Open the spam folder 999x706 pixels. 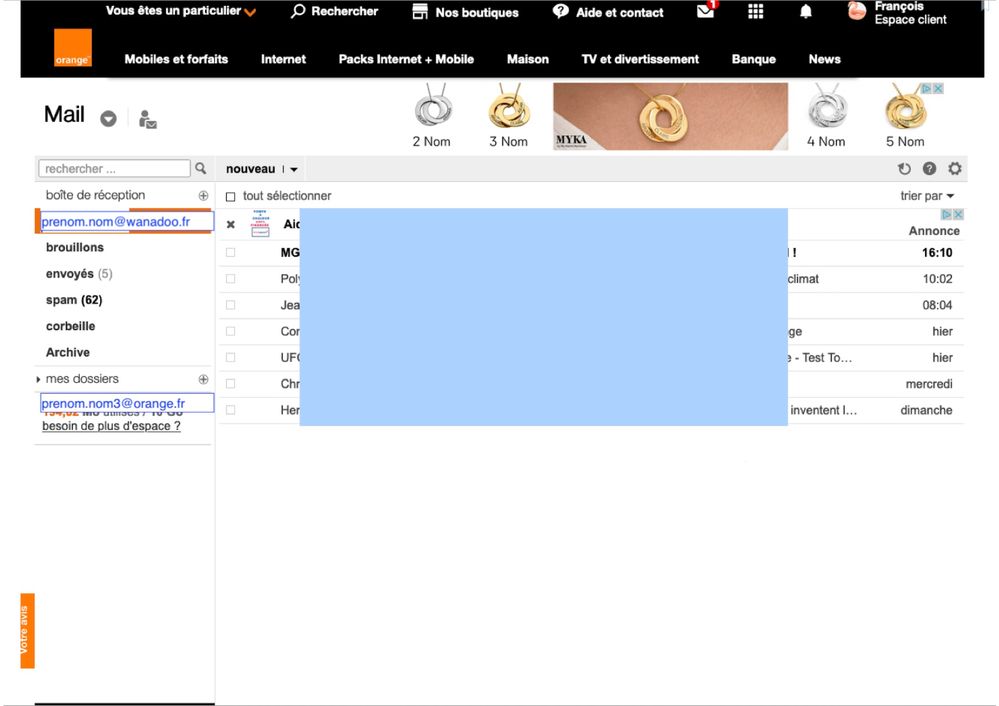tap(74, 300)
